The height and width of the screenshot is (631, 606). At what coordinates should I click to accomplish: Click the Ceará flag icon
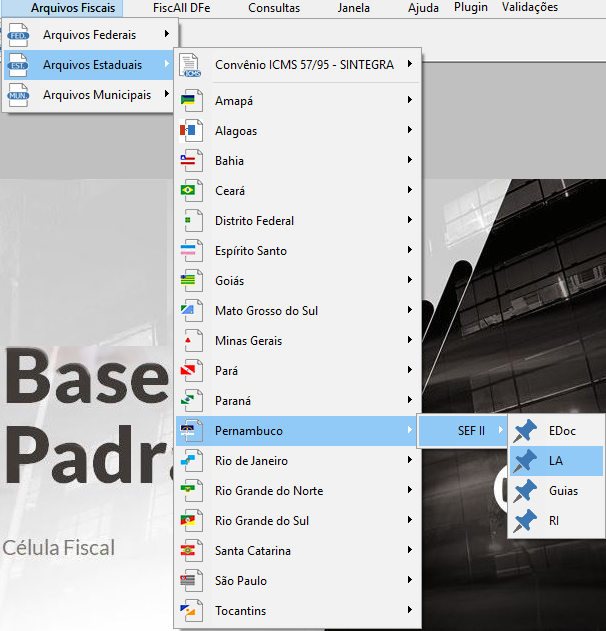(191, 190)
